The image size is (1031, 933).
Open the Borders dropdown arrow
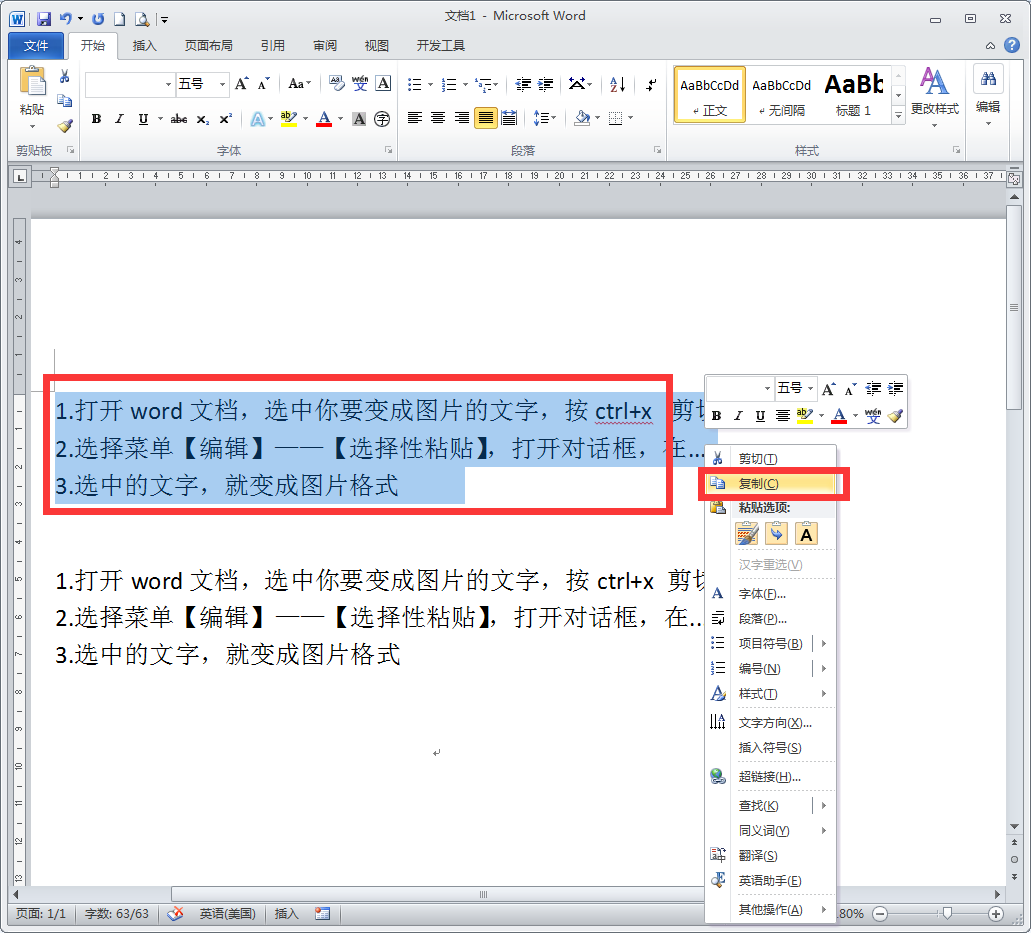click(631, 118)
